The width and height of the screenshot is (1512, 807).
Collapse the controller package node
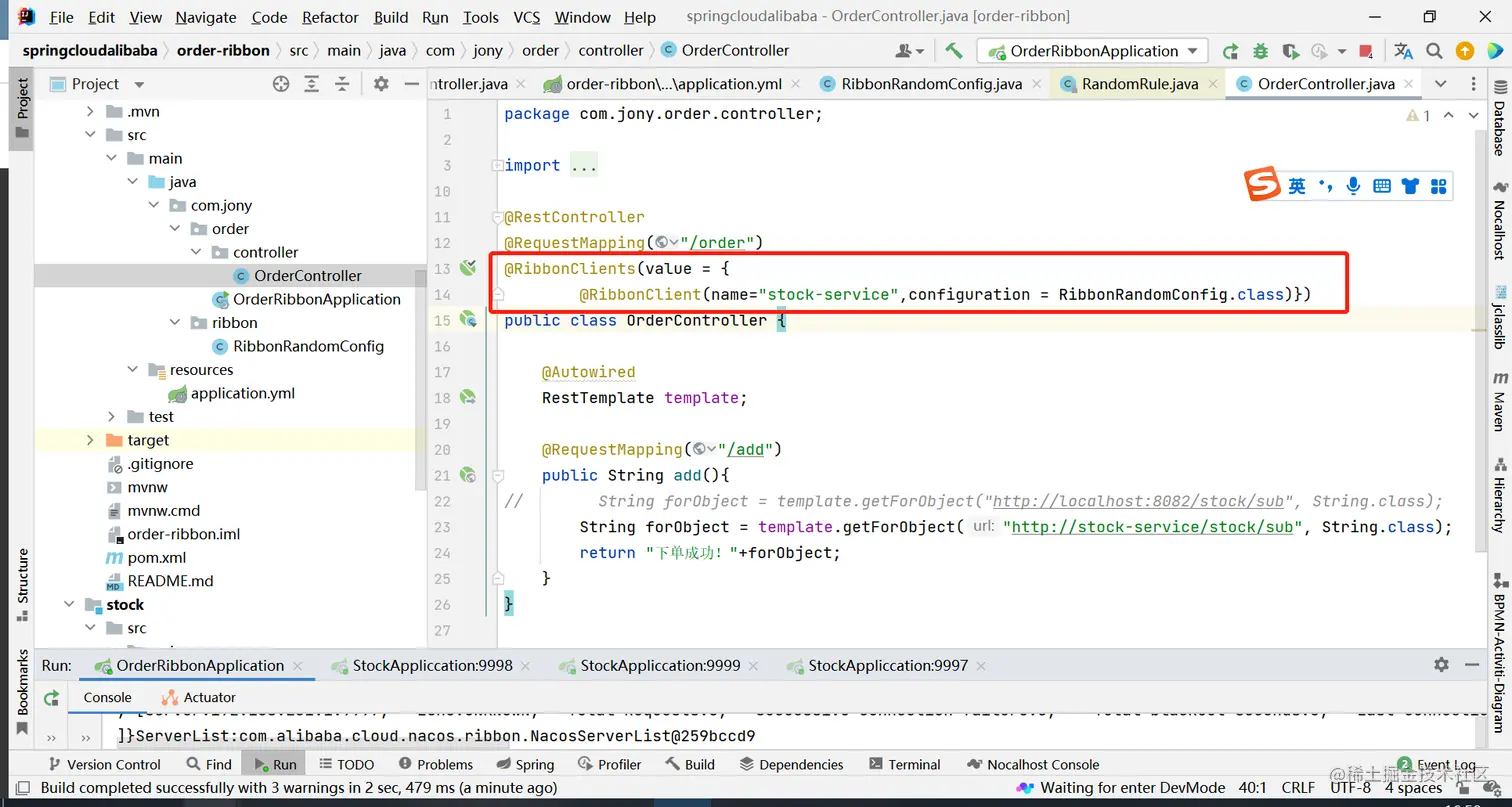click(196, 252)
